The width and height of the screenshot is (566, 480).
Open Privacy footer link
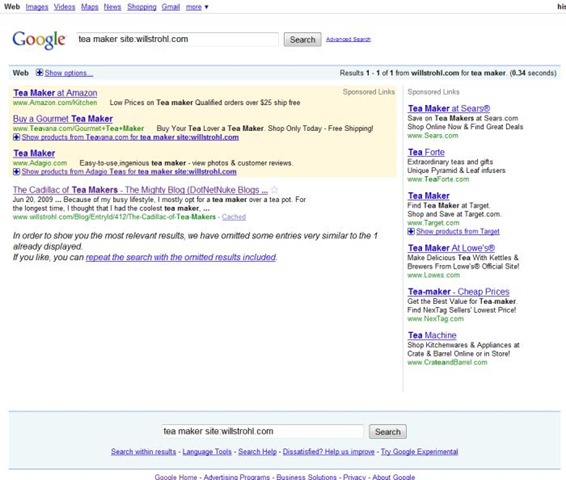(354, 477)
